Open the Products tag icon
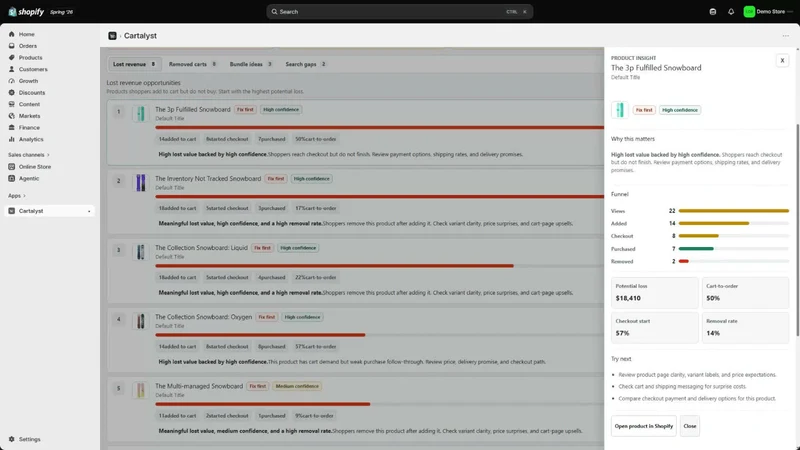This screenshot has height=450, width=800. tap(11, 58)
